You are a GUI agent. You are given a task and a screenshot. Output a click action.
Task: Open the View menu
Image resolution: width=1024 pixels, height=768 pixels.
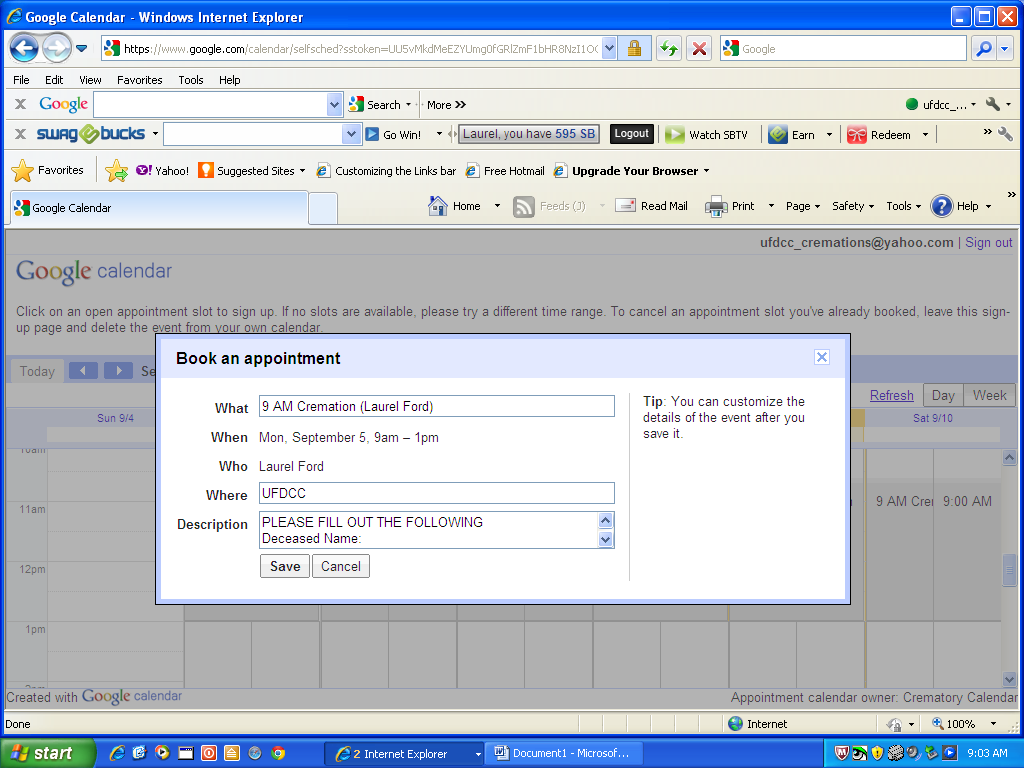coord(90,80)
